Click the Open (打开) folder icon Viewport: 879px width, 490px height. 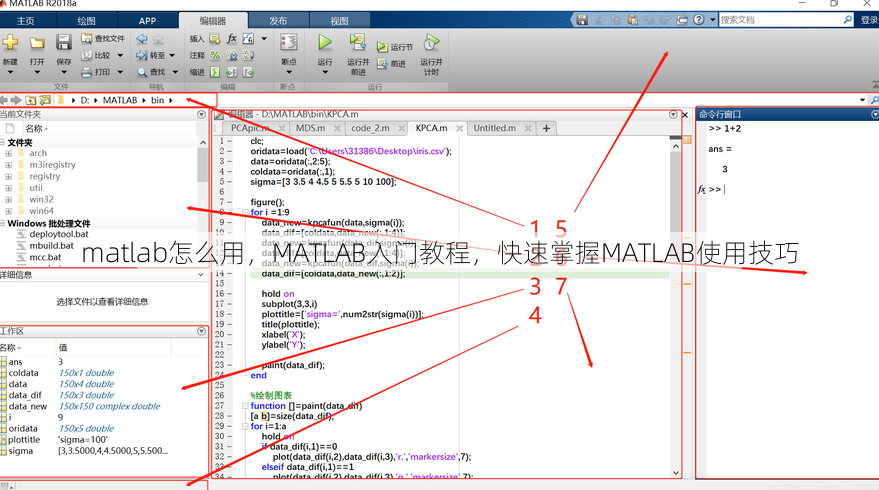point(37,43)
